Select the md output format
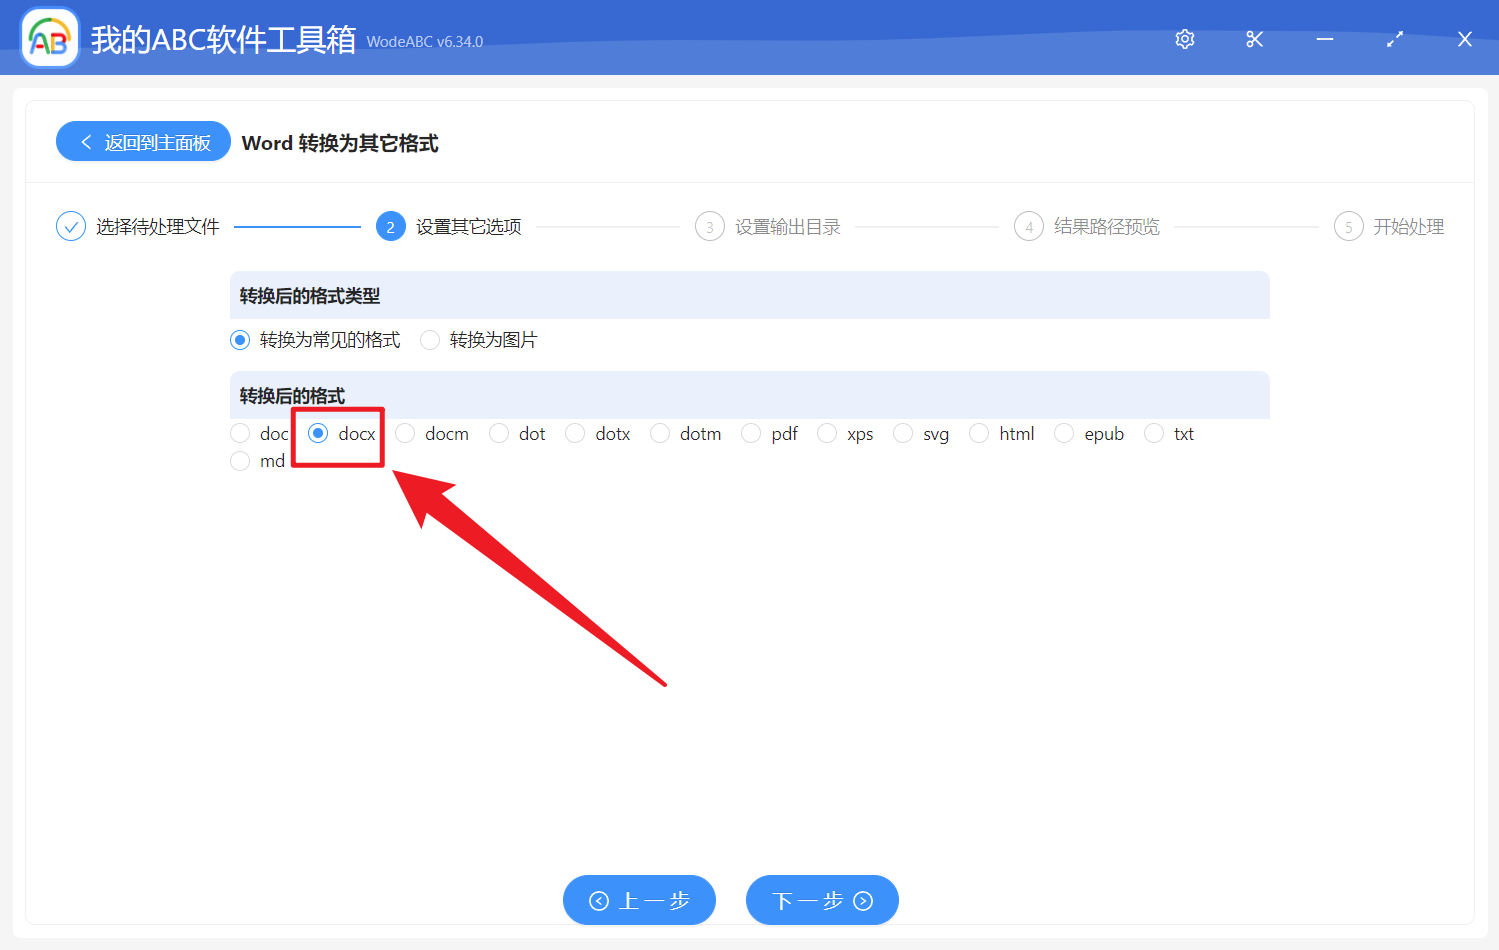 240,460
